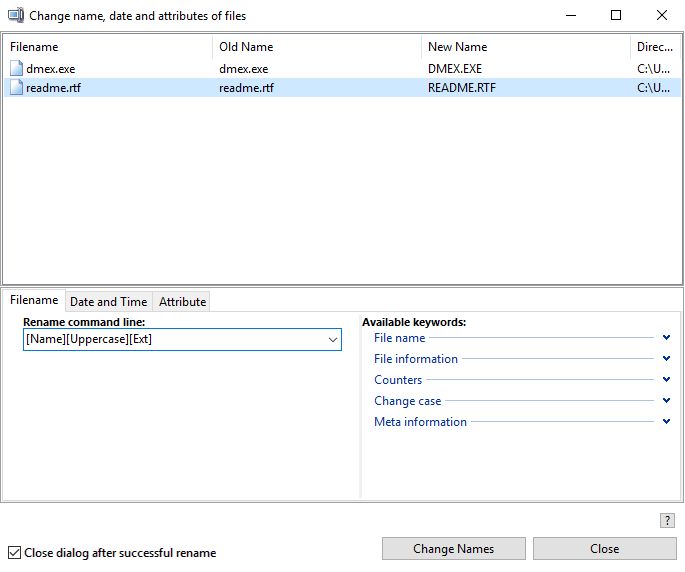Click the dmex.exe file icon
The height and width of the screenshot is (572, 685).
[x=17, y=69]
